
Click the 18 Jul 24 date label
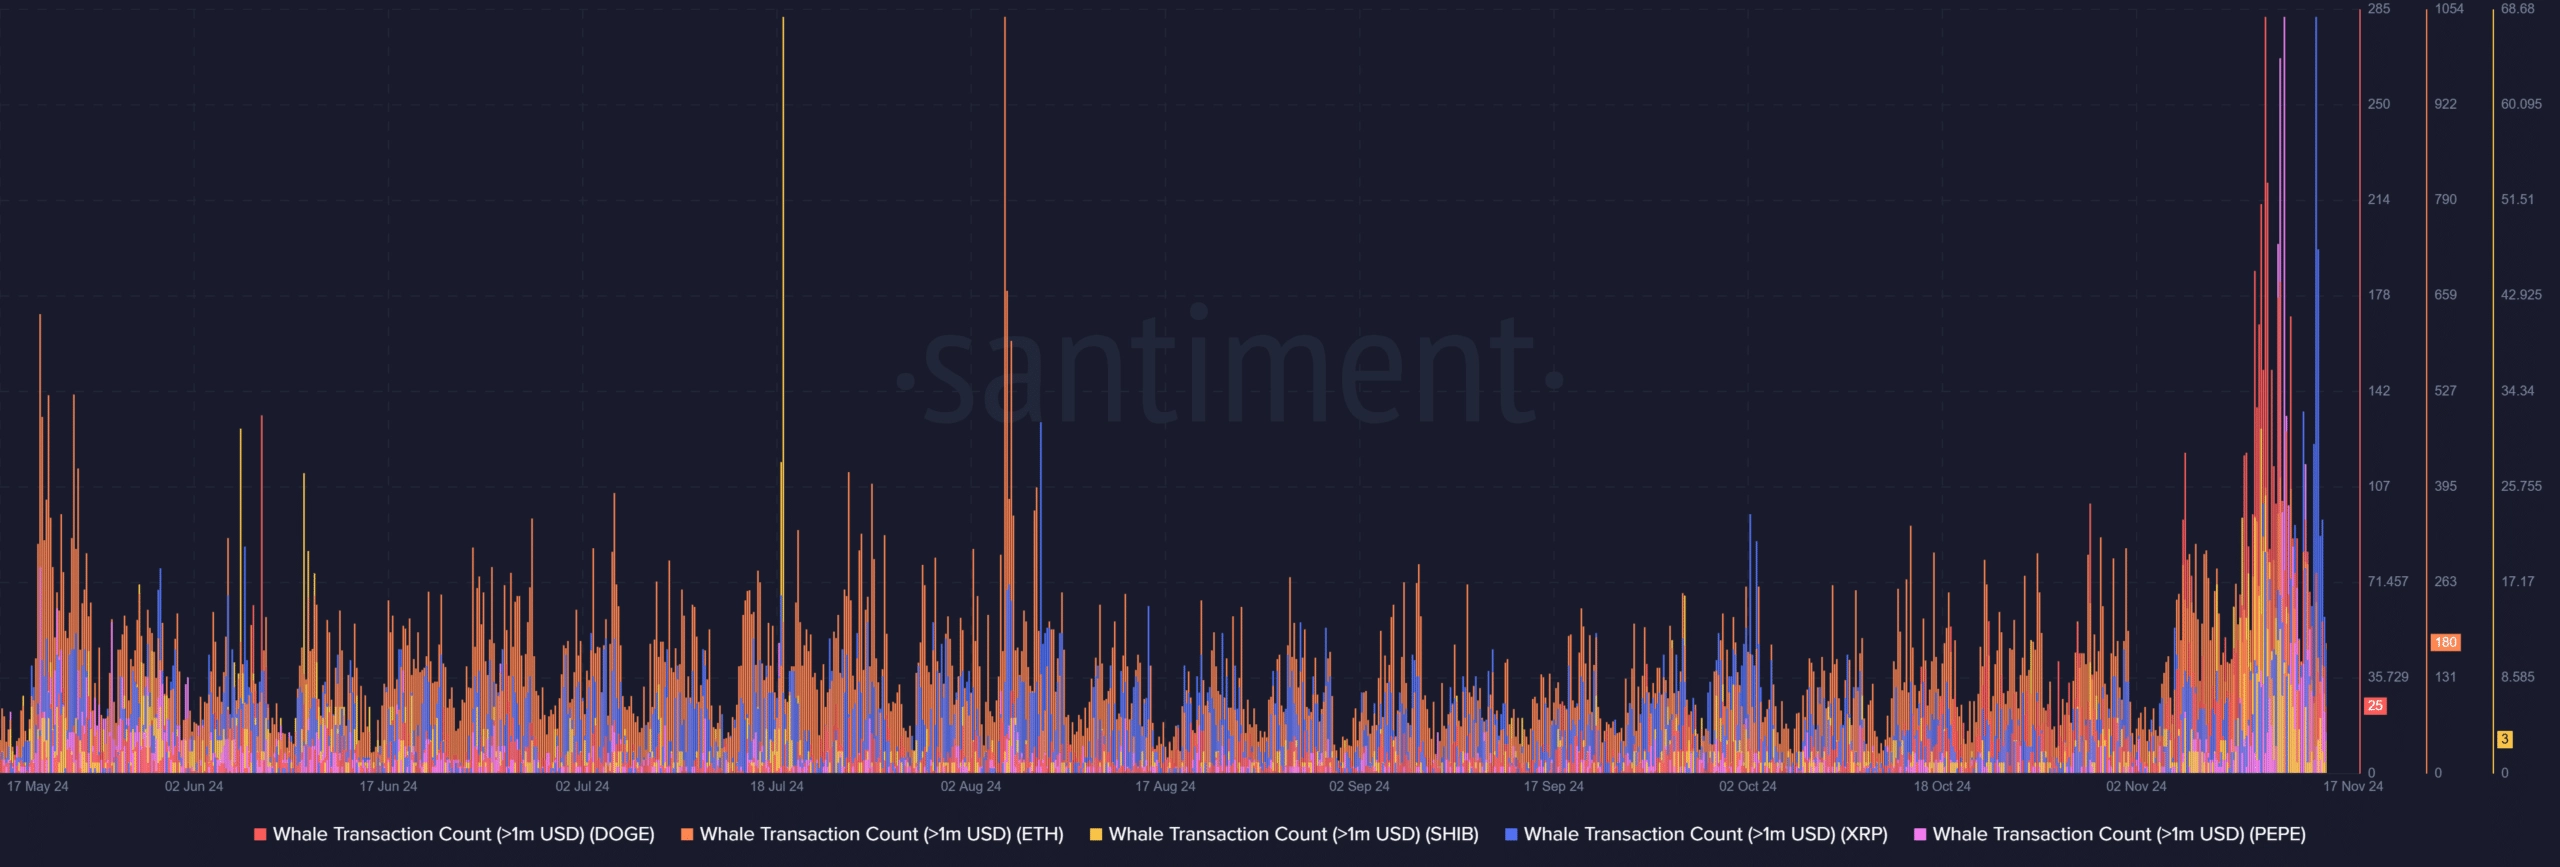tap(777, 787)
